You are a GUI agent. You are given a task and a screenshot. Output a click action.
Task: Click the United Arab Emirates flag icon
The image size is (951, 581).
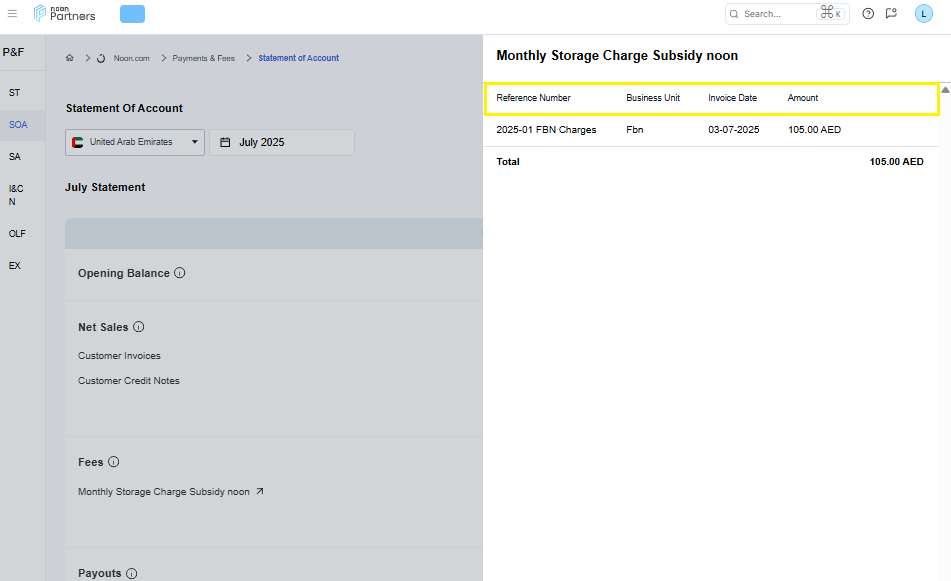click(x=78, y=143)
